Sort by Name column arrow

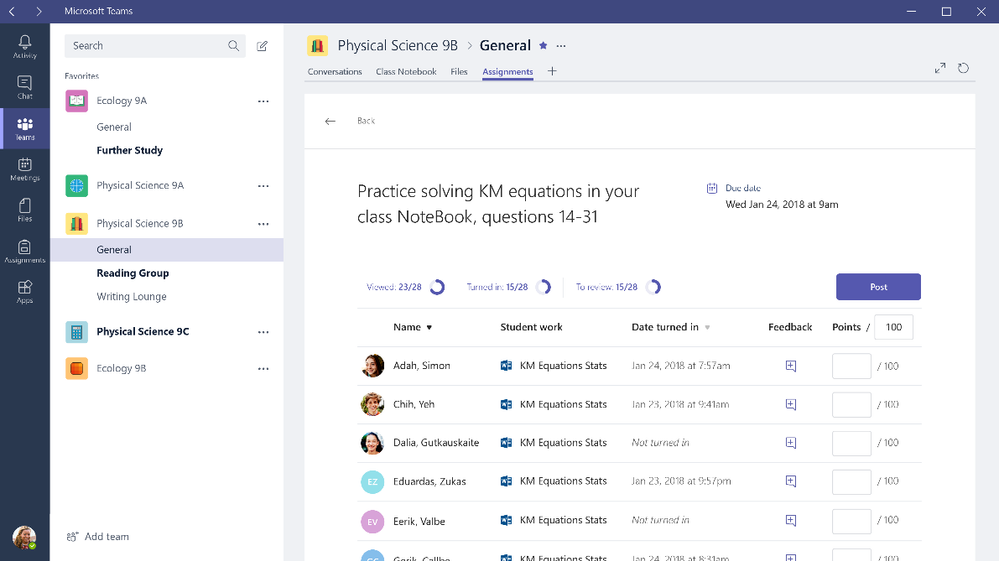(429, 327)
